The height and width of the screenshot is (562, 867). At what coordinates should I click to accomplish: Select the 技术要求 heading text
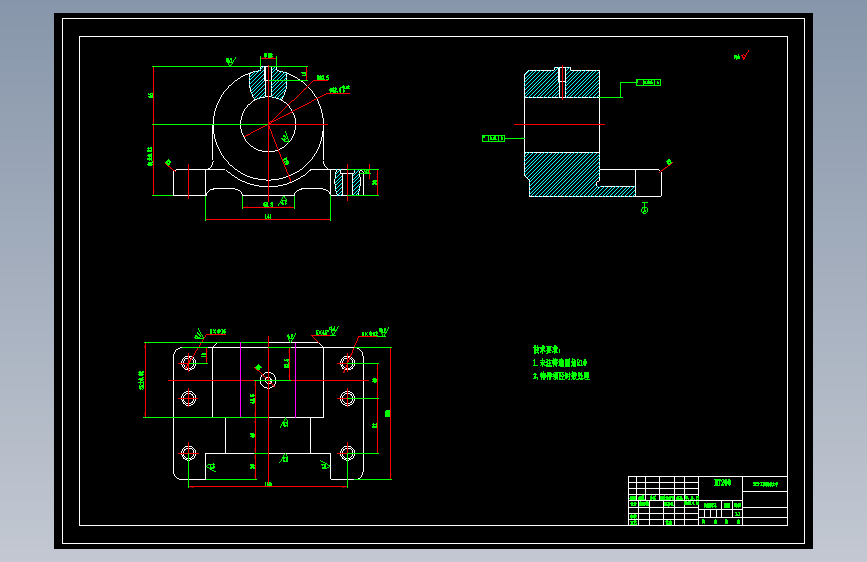(547, 350)
